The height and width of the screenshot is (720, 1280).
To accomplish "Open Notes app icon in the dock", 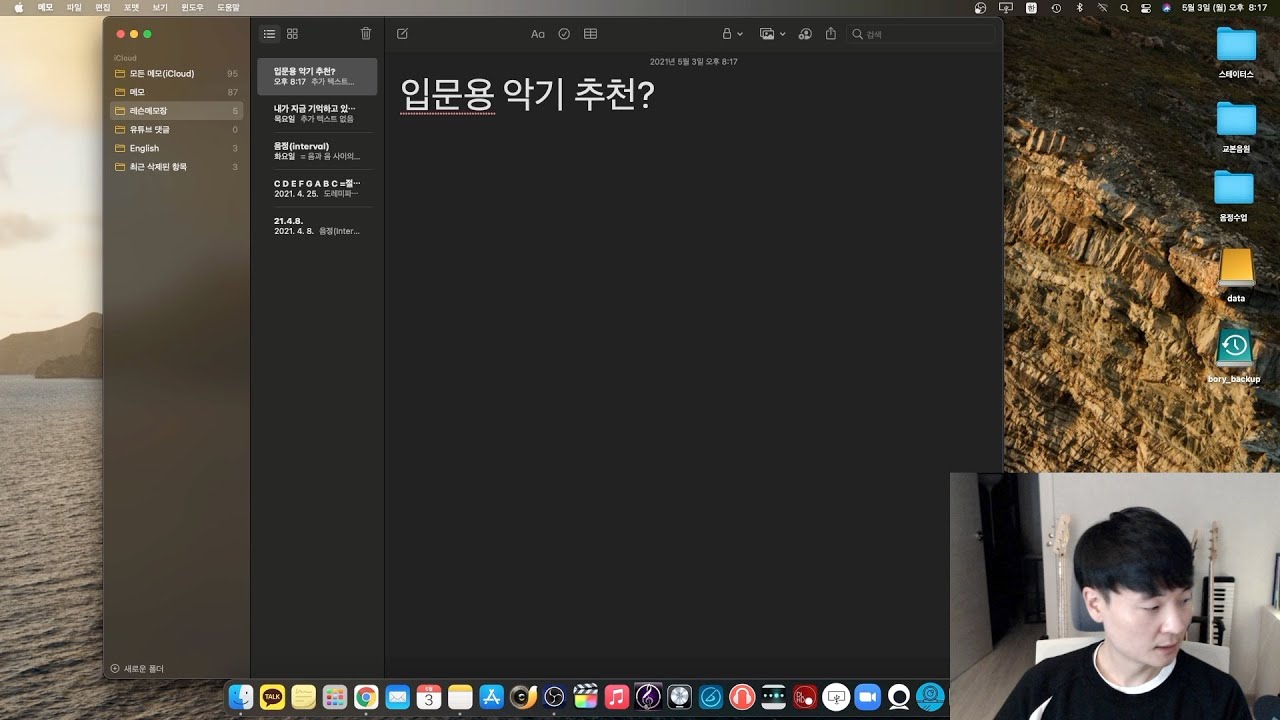I will pos(460,697).
